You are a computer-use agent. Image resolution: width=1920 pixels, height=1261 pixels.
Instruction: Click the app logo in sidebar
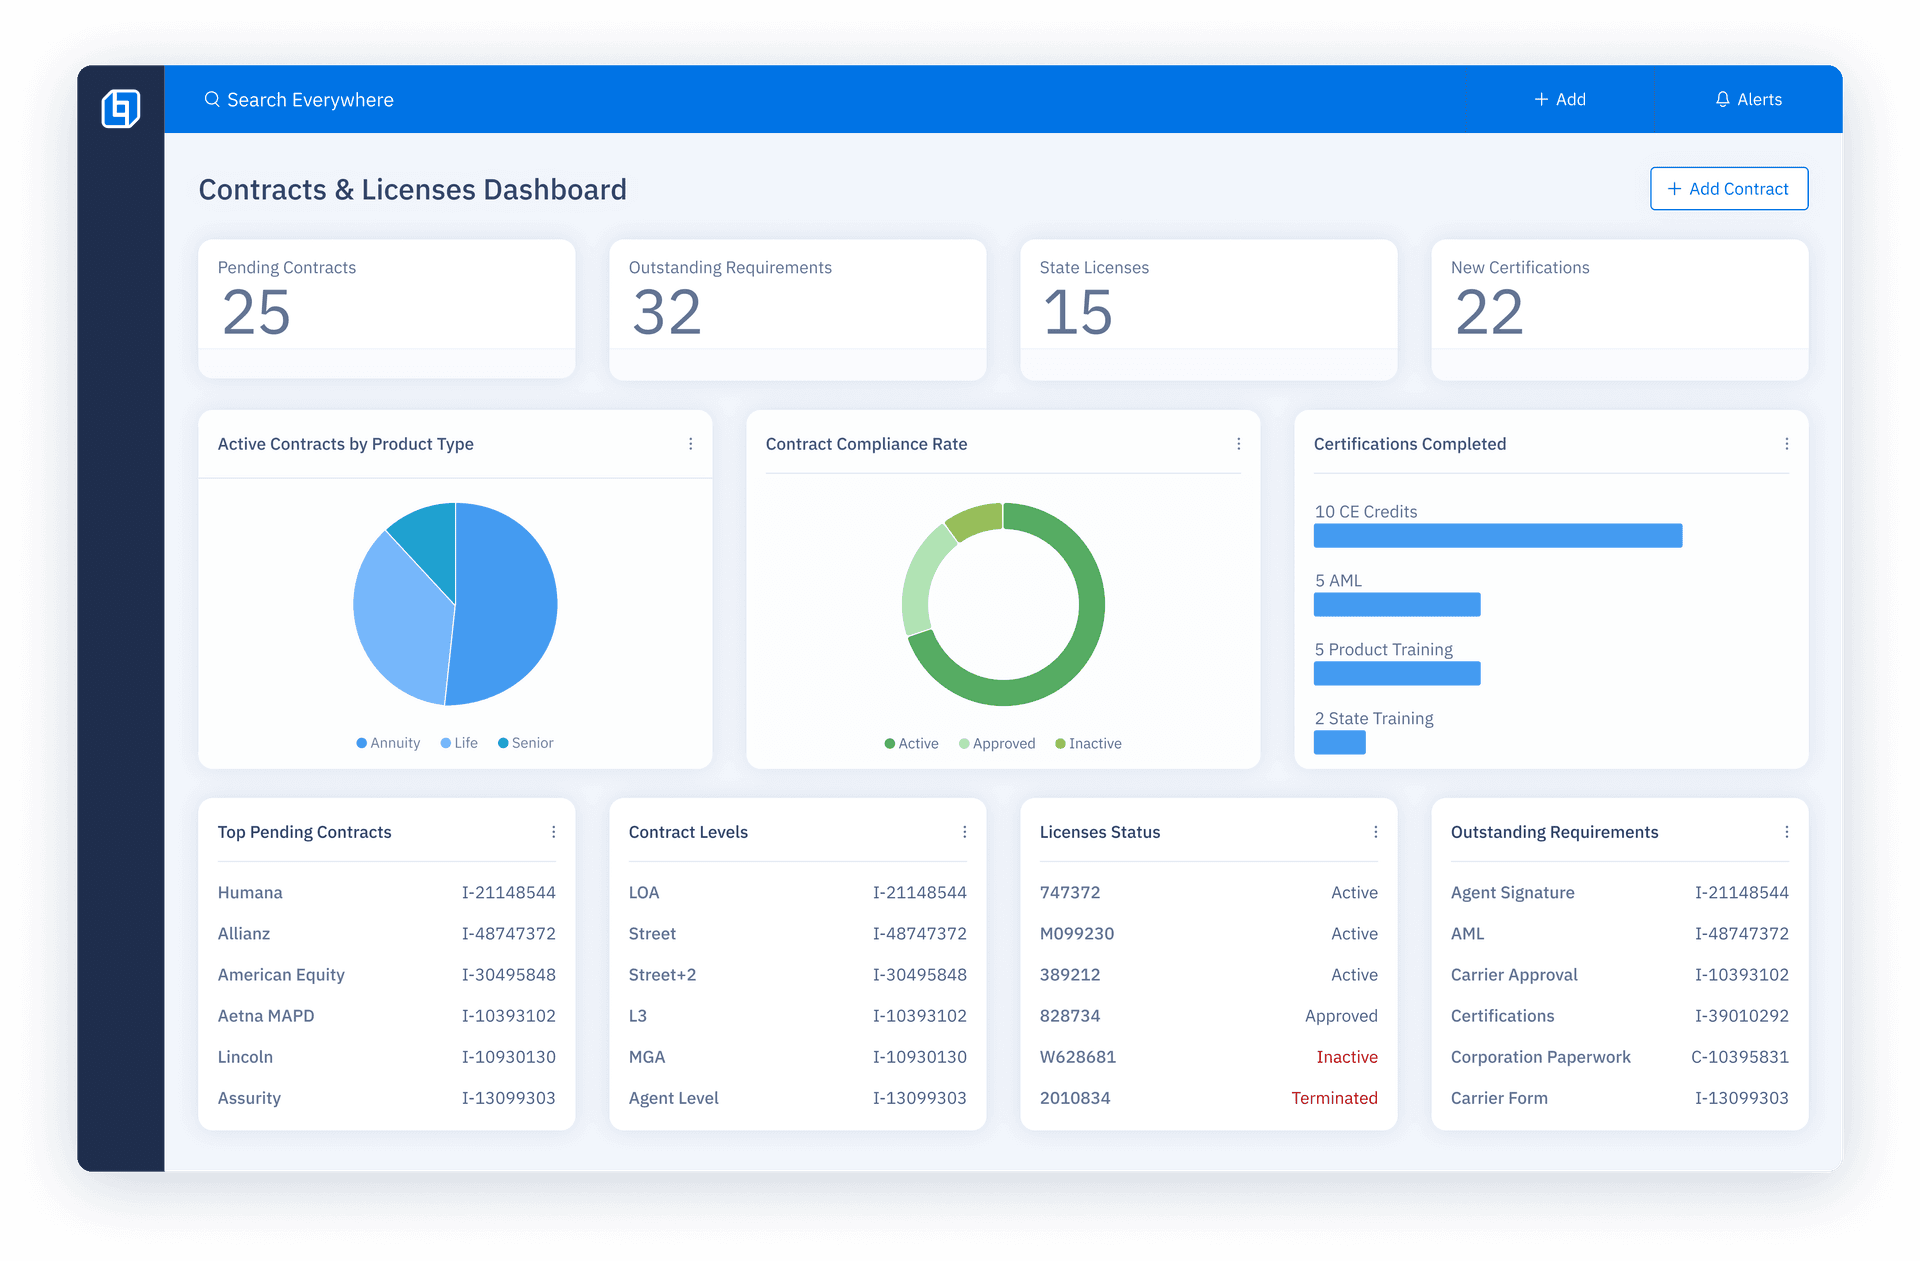point(120,108)
